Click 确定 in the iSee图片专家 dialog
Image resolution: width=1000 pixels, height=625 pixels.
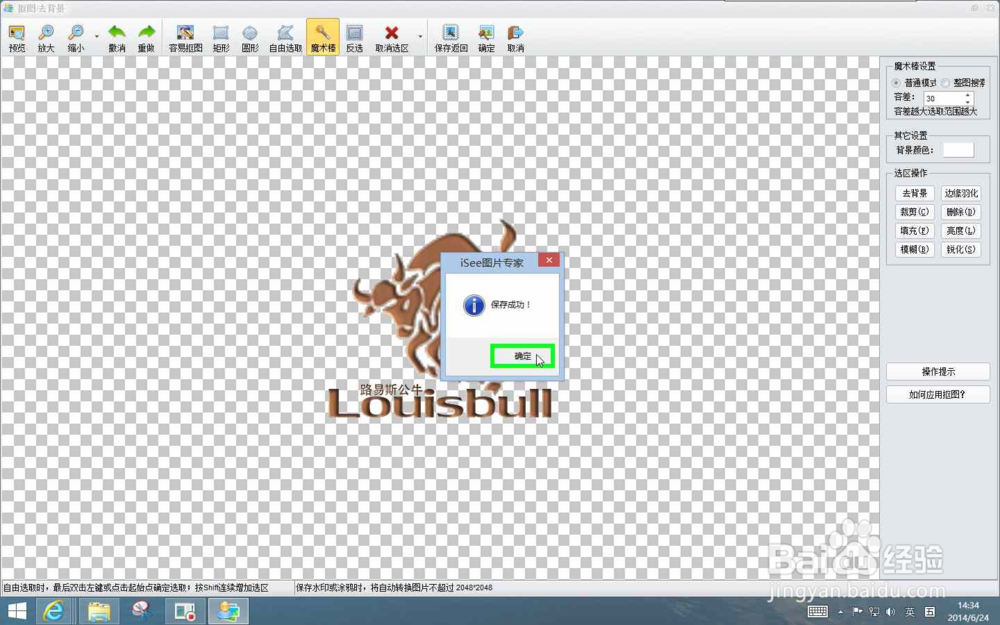click(522, 356)
